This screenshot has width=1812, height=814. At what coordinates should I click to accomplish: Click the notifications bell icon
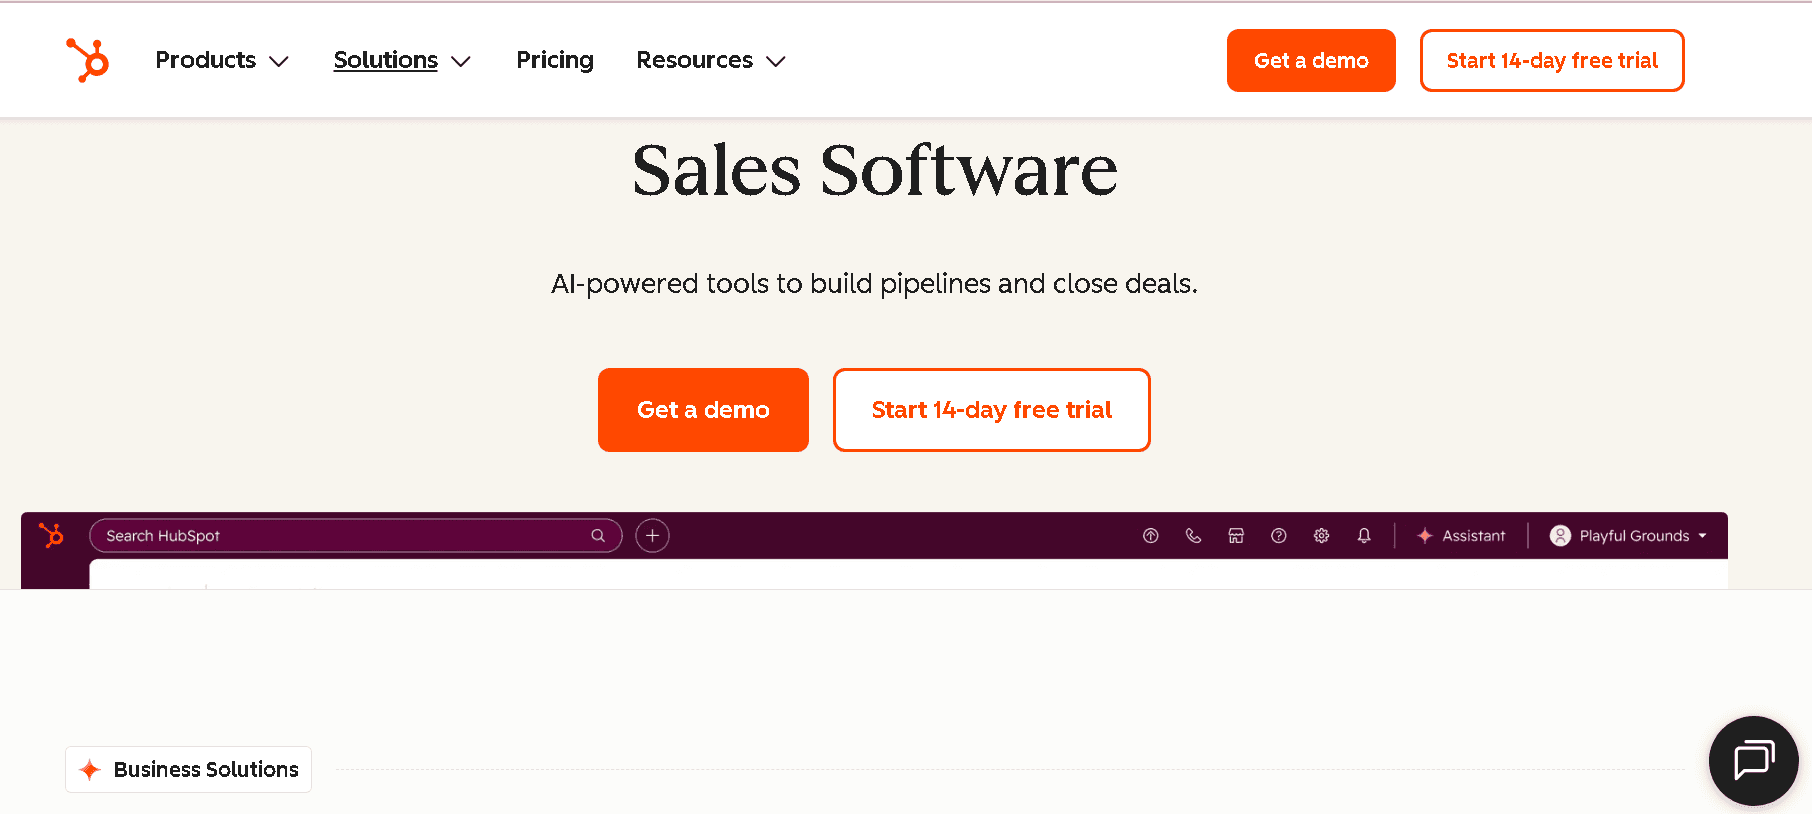pos(1364,536)
